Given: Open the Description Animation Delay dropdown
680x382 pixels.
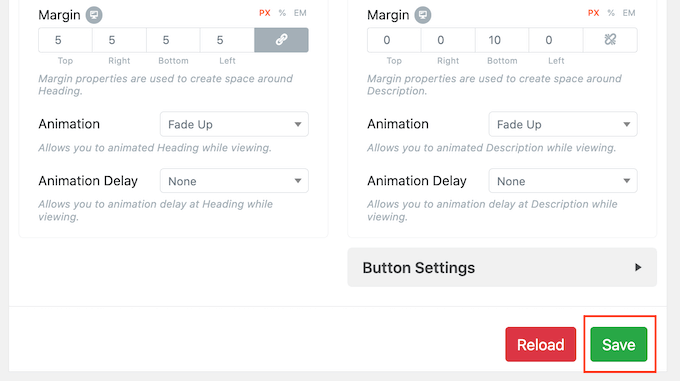Looking at the screenshot, I should (x=563, y=181).
